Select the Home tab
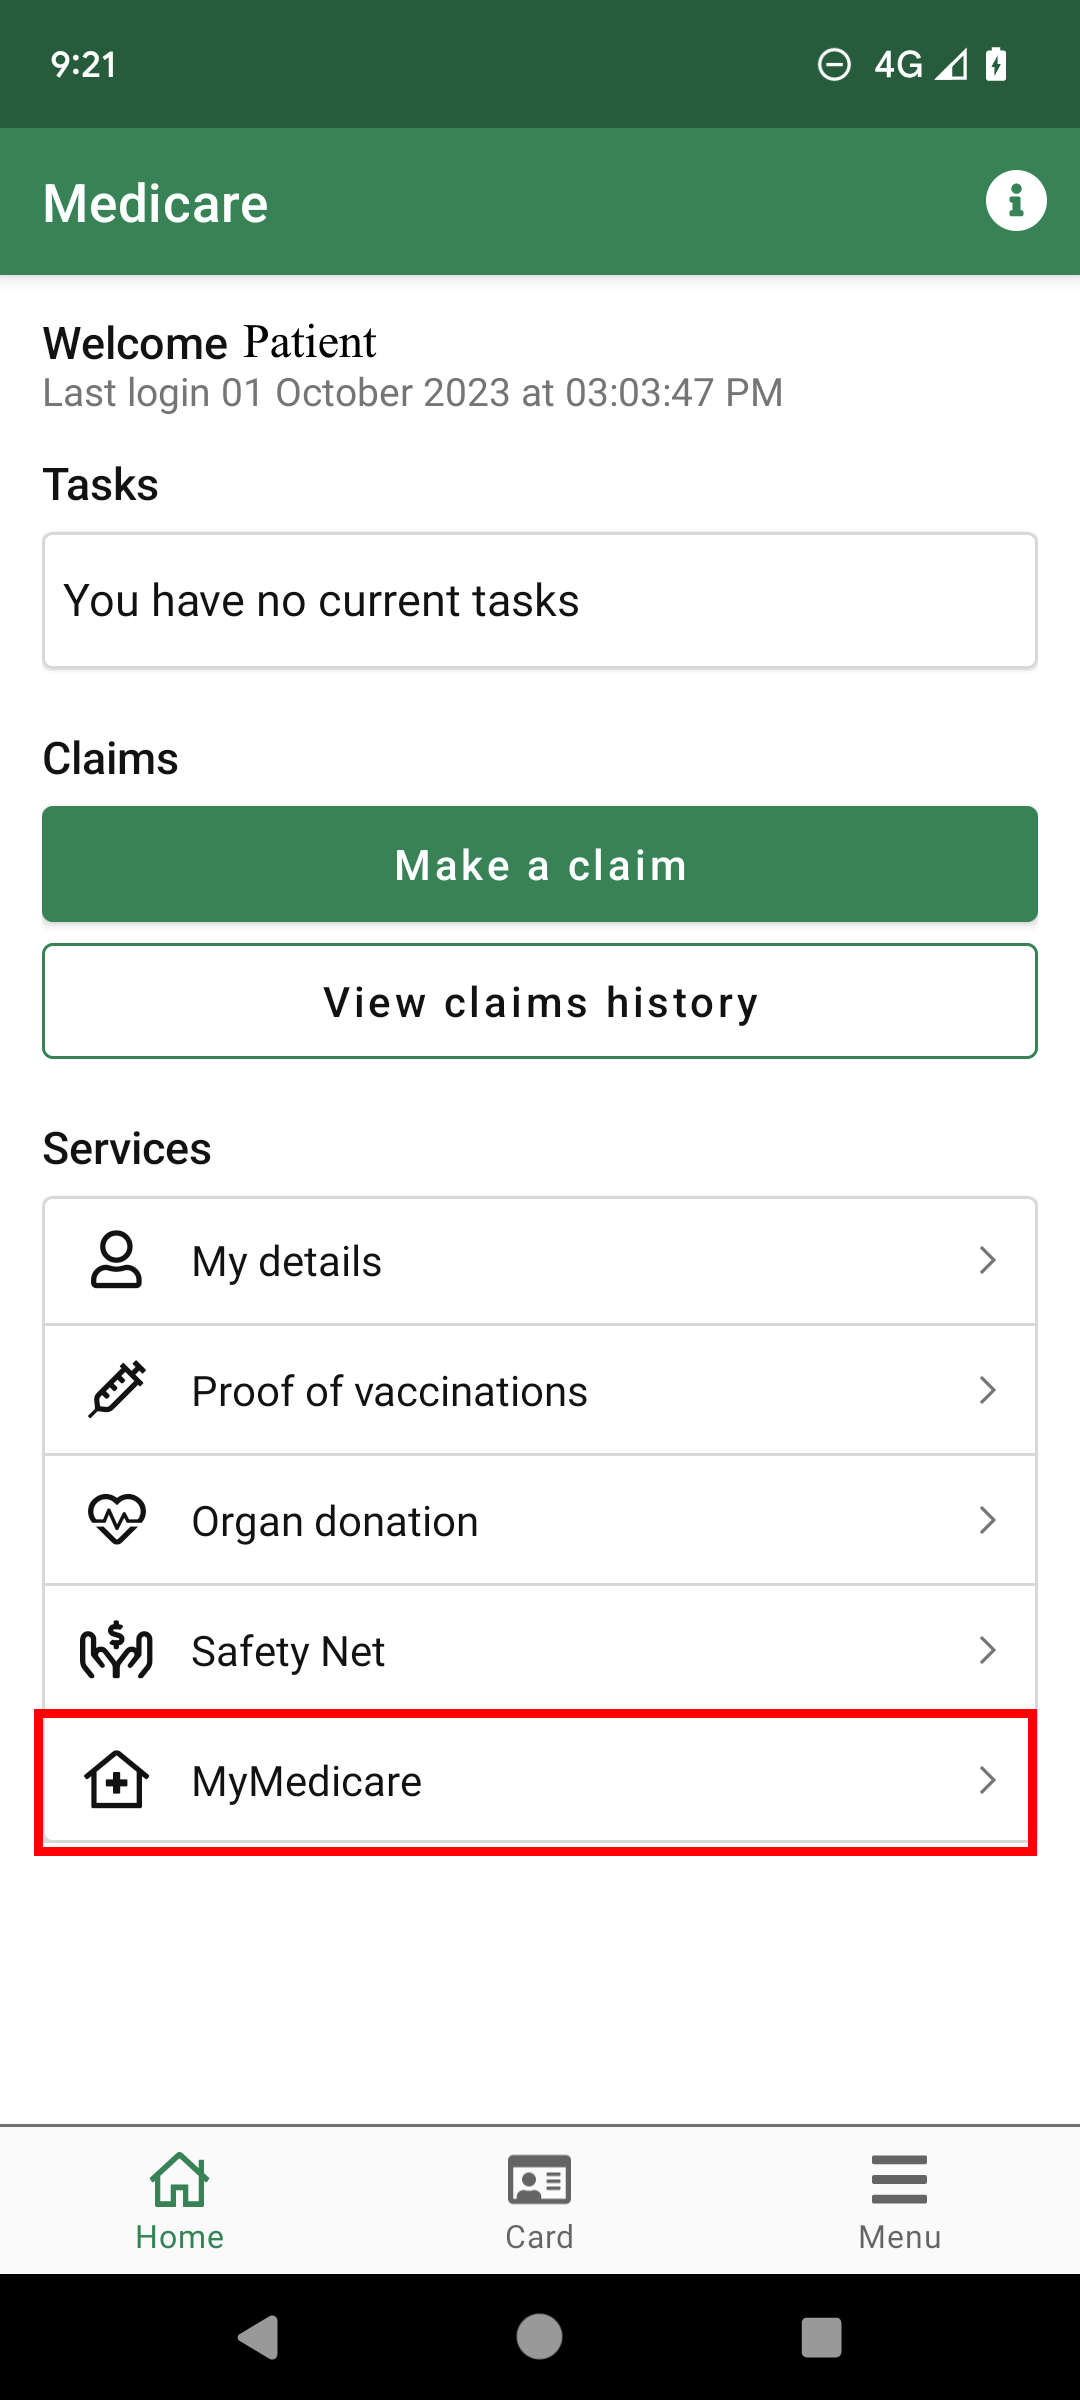The width and height of the screenshot is (1080, 2400). coord(180,2201)
